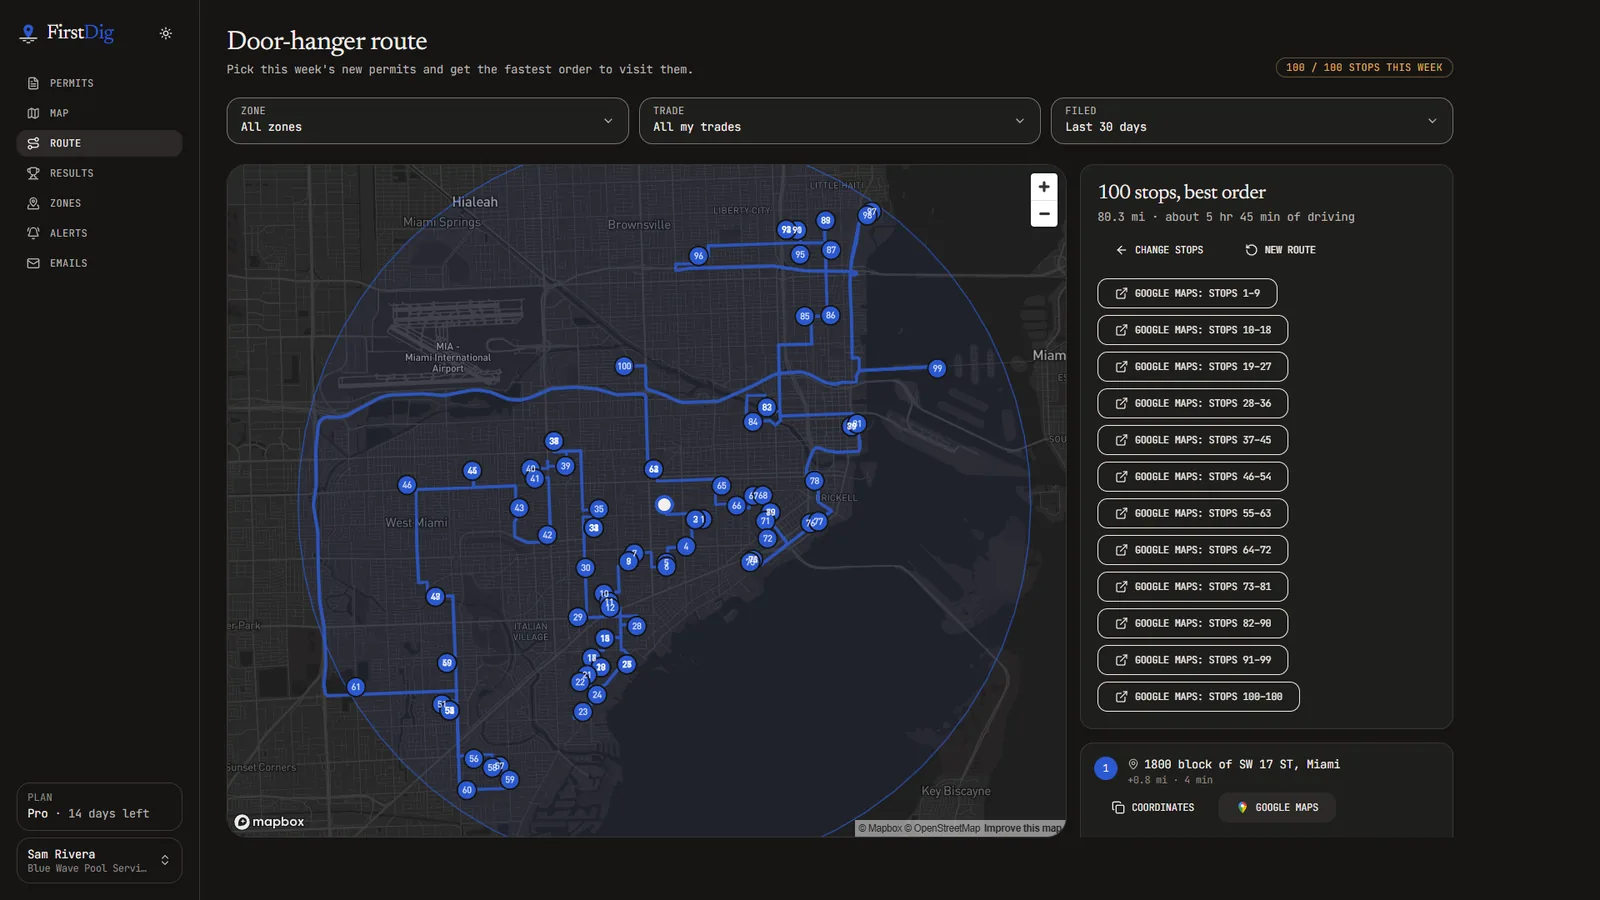This screenshot has width=1600, height=900.
Task: Open Google Maps link for stops 28–36
Action: tap(1192, 403)
